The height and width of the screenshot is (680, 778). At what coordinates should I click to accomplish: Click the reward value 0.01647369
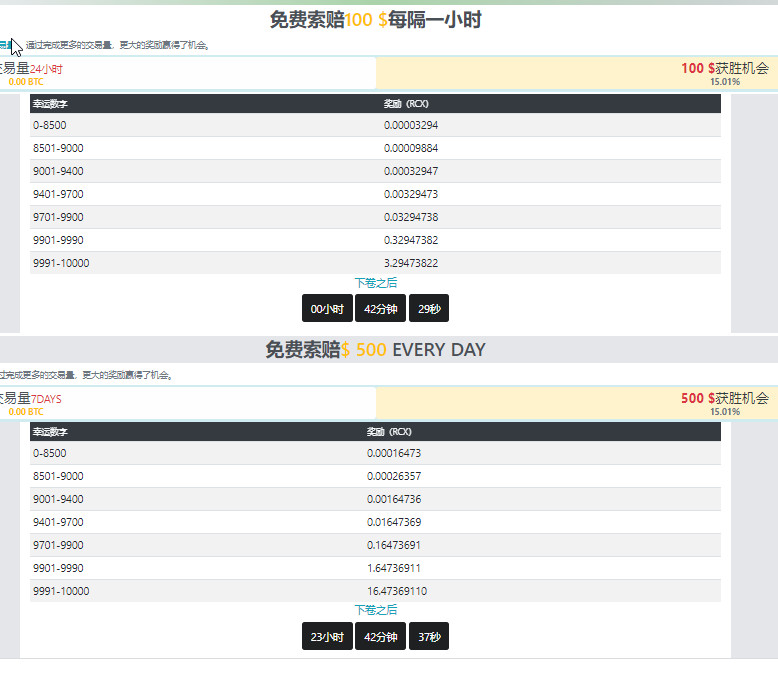394,523
